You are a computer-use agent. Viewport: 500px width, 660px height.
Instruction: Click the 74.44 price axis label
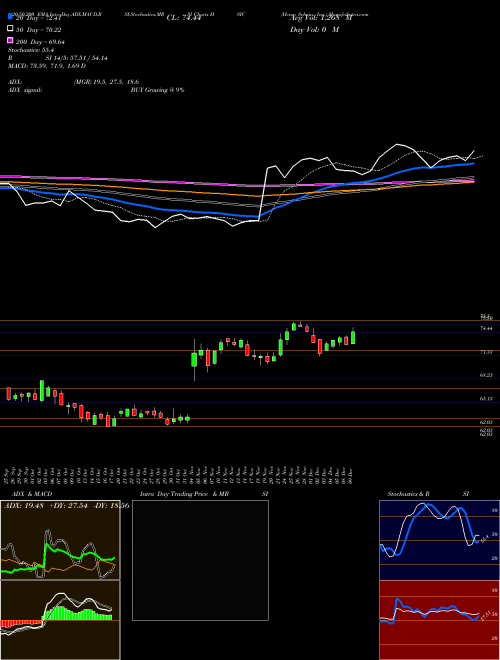click(x=486, y=328)
